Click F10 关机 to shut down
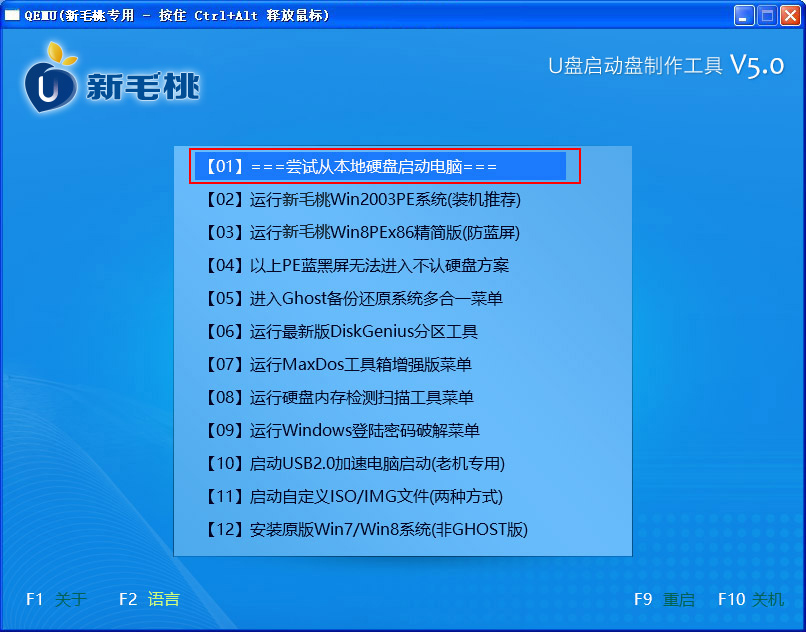Image resolution: width=806 pixels, height=632 pixels. [x=749, y=599]
